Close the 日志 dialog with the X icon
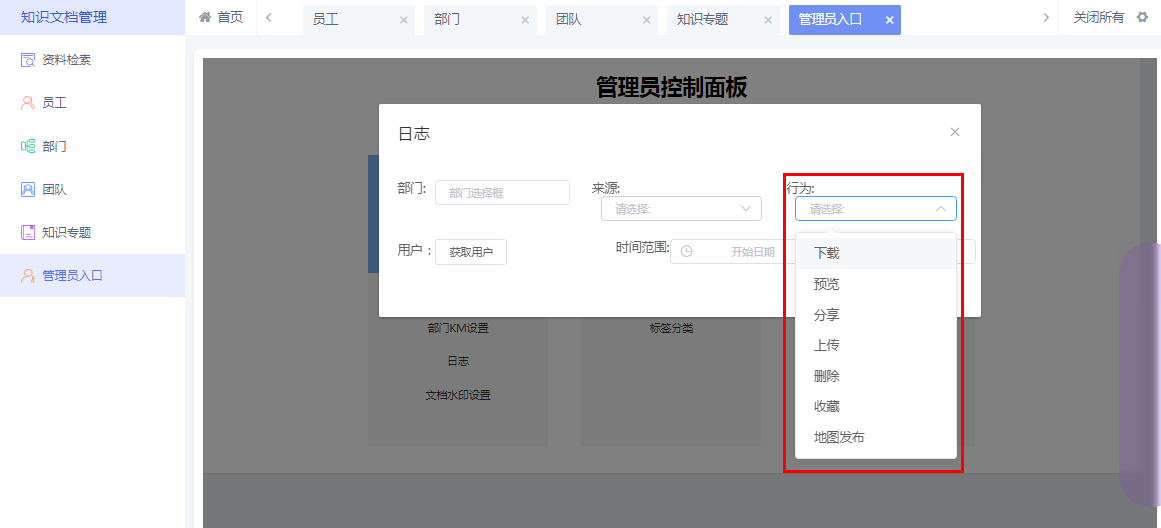Viewport: 1161px width, 528px height. (x=954, y=132)
